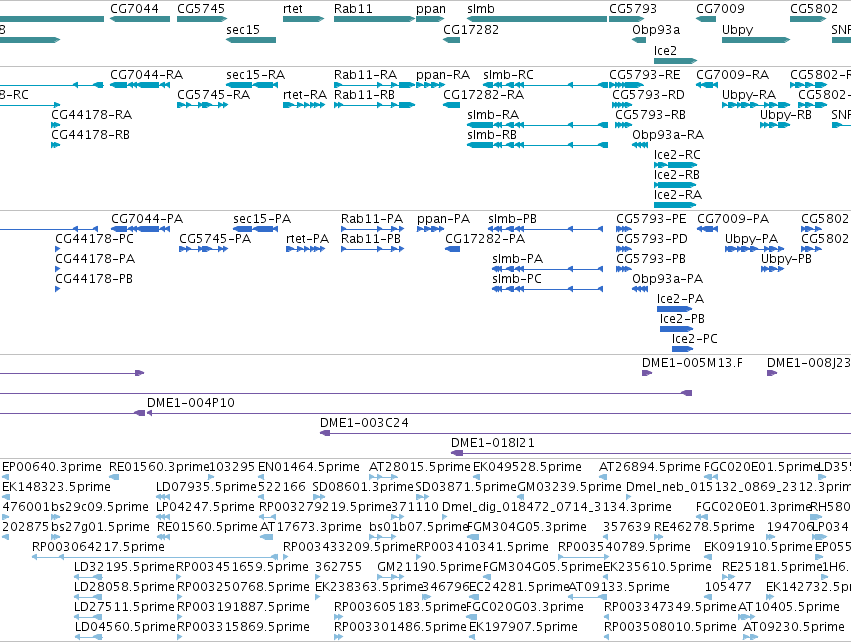Click transcript slmb-RC

click(x=545, y=85)
